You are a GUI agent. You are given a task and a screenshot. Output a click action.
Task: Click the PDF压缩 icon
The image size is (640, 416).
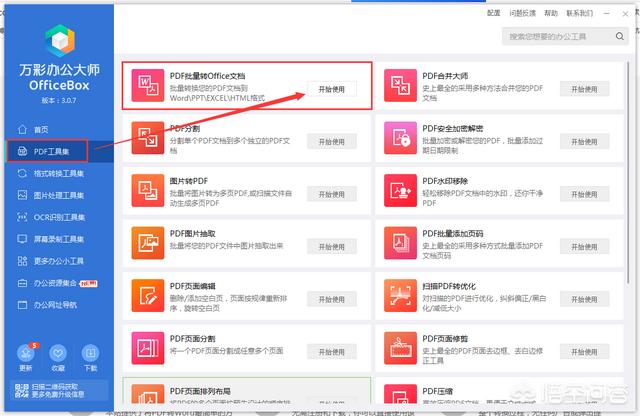pos(400,394)
